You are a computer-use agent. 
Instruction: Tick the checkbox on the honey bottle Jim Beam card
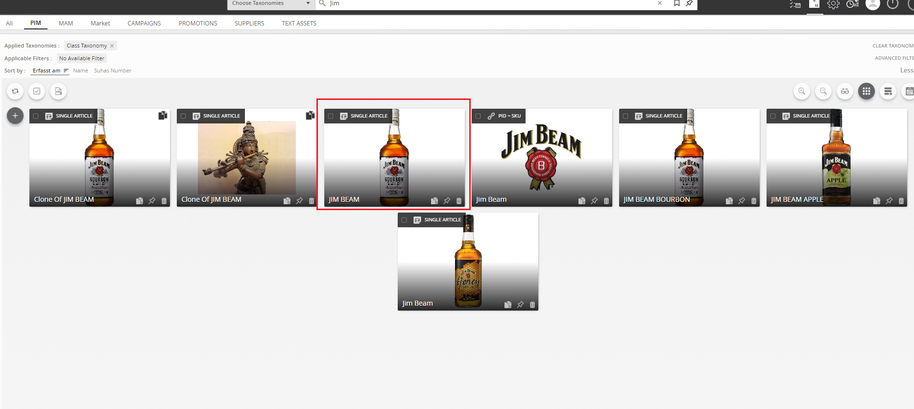(404, 220)
